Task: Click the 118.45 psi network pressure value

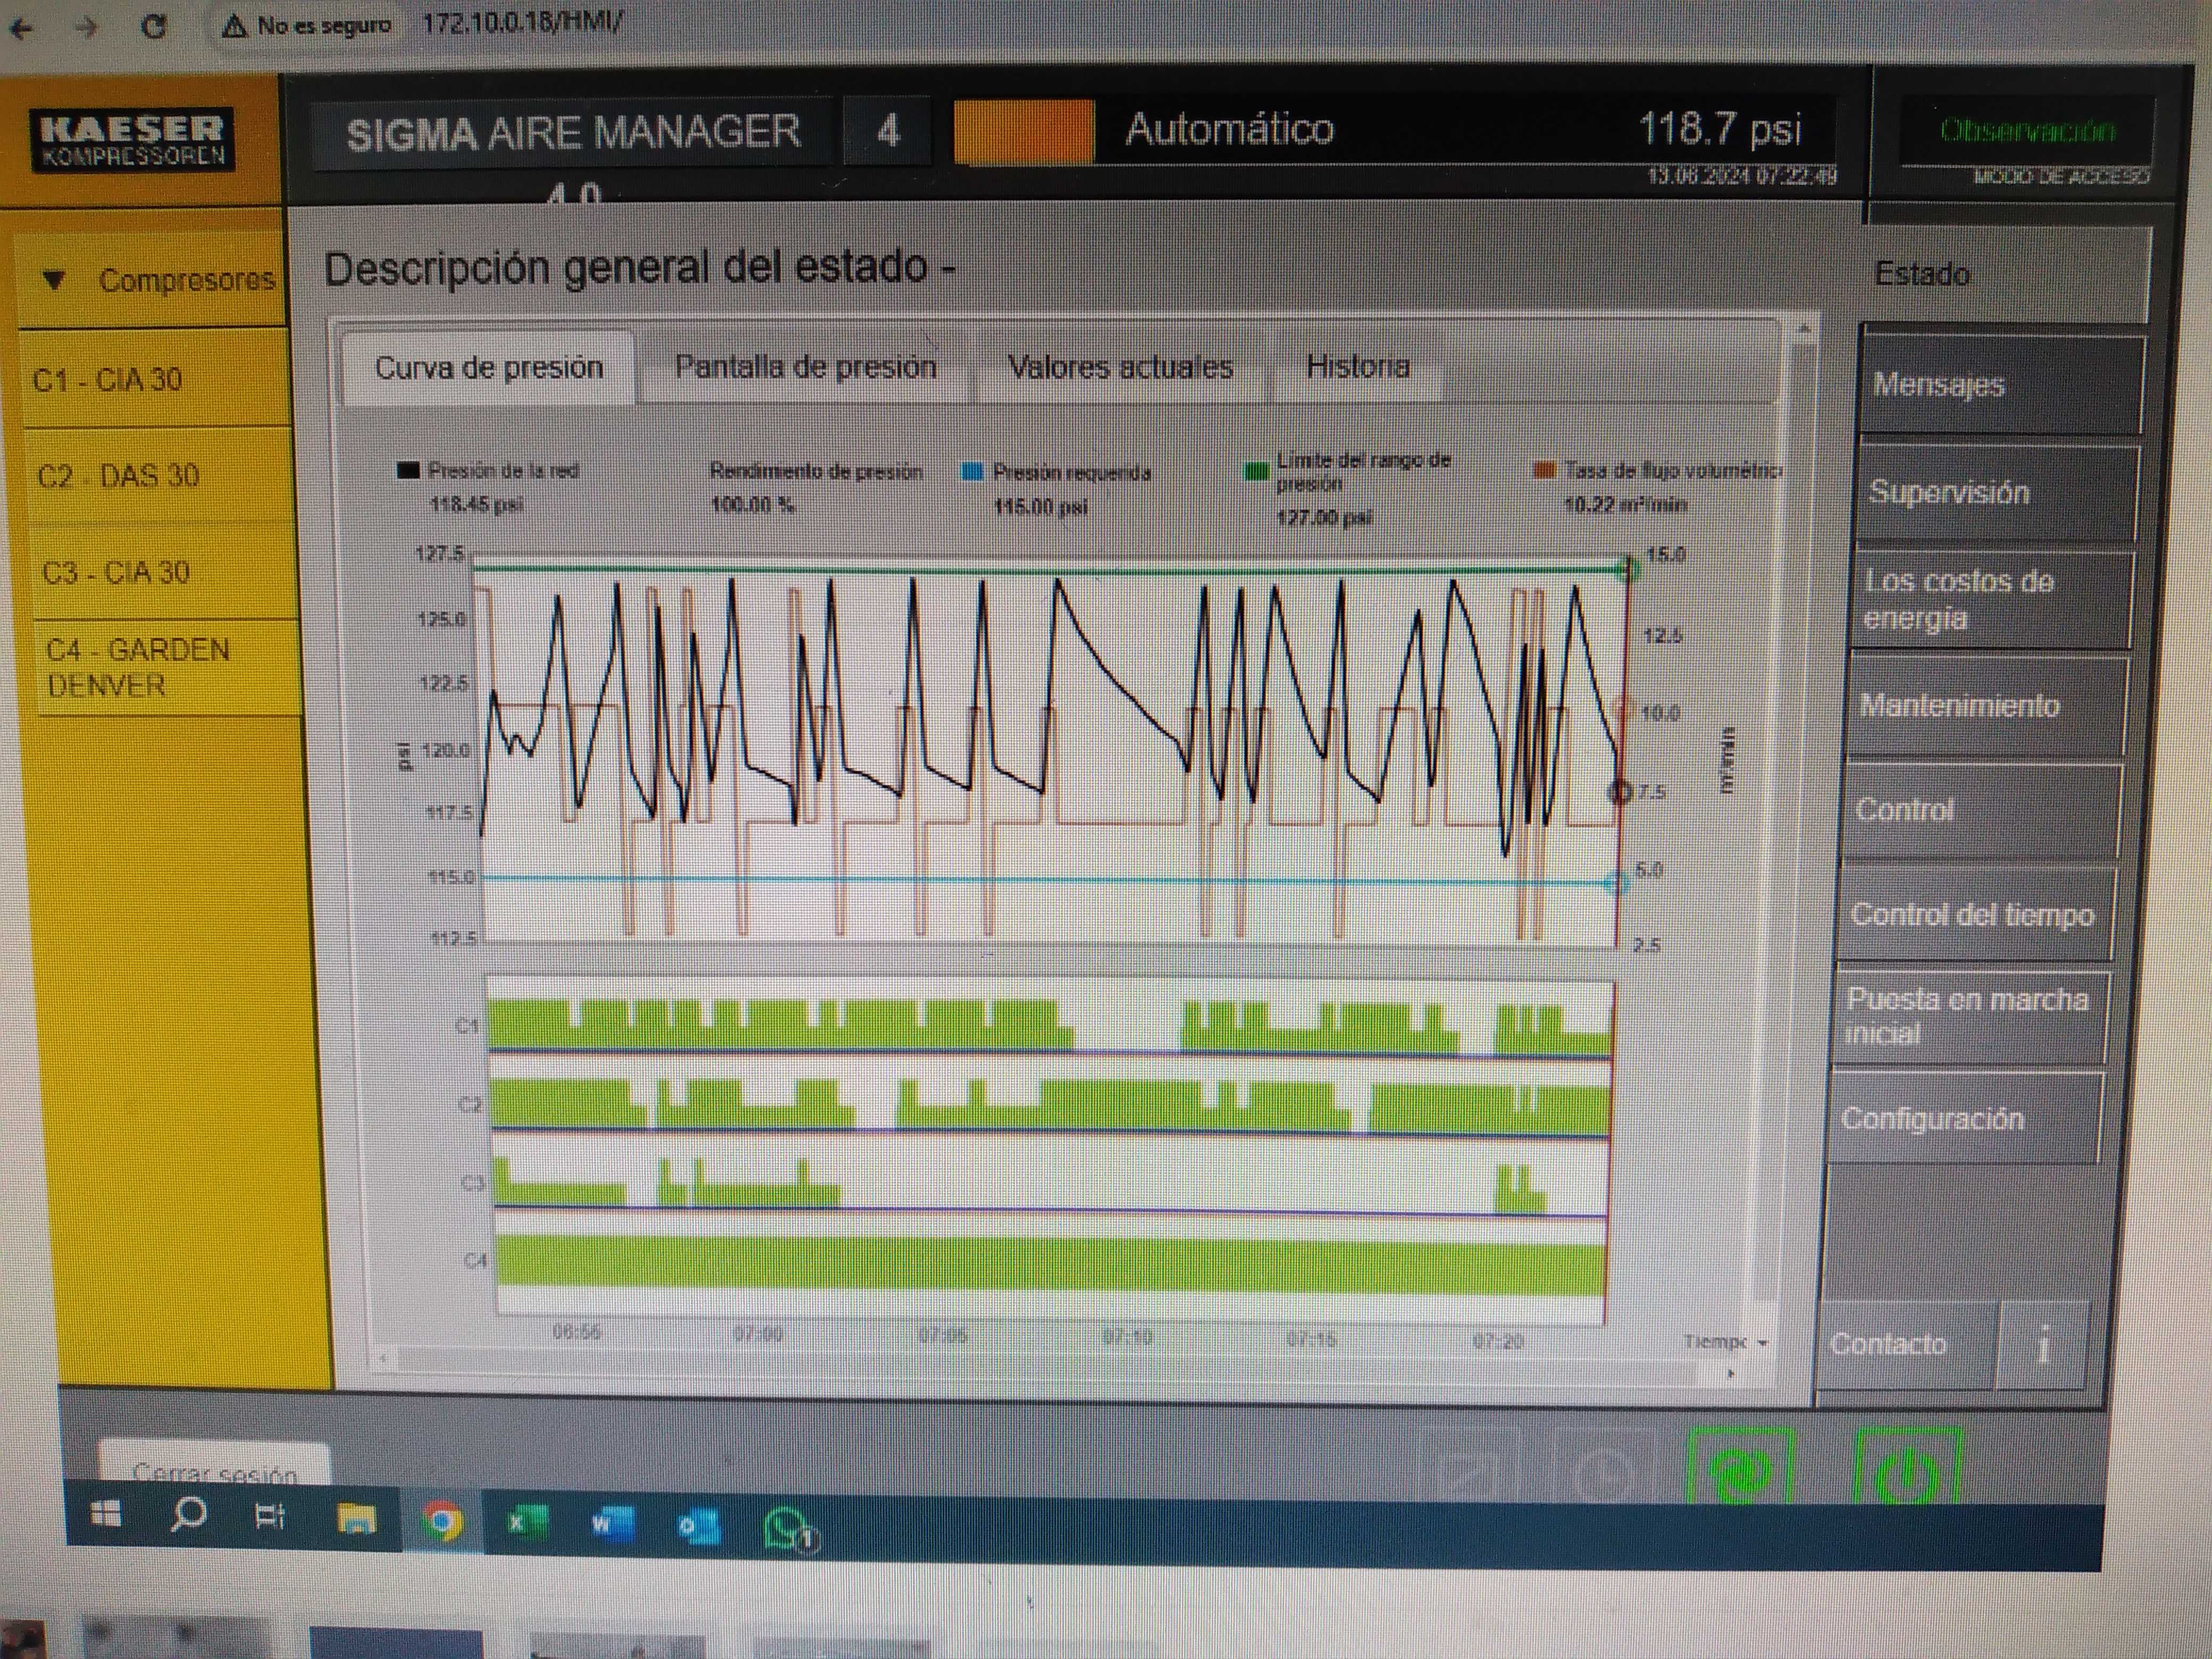Action: click(x=476, y=504)
